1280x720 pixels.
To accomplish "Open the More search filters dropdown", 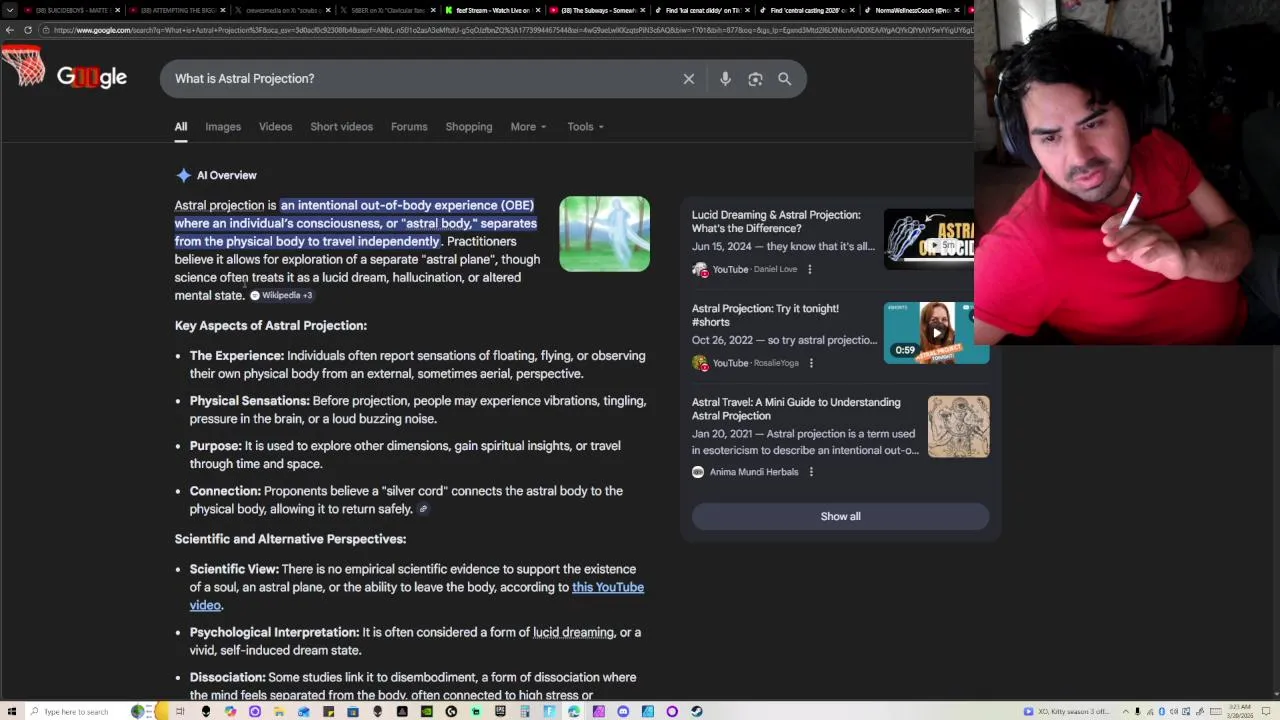I will tap(528, 127).
